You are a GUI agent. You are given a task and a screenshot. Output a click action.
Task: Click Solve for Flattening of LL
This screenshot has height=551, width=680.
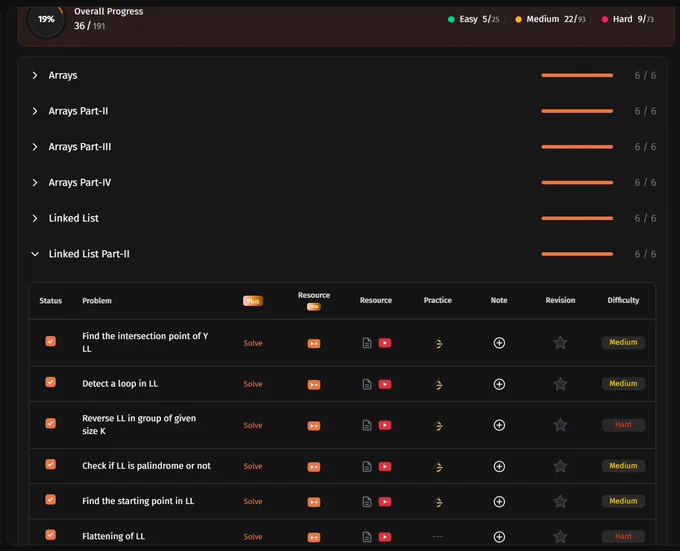tap(253, 537)
